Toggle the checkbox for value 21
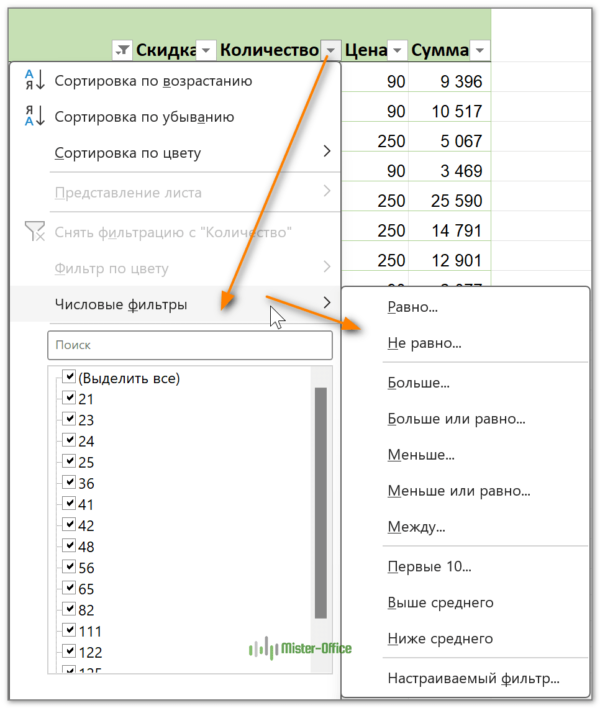Image resolution: width=600 pixels, height=708 pixels. point(69,398)
